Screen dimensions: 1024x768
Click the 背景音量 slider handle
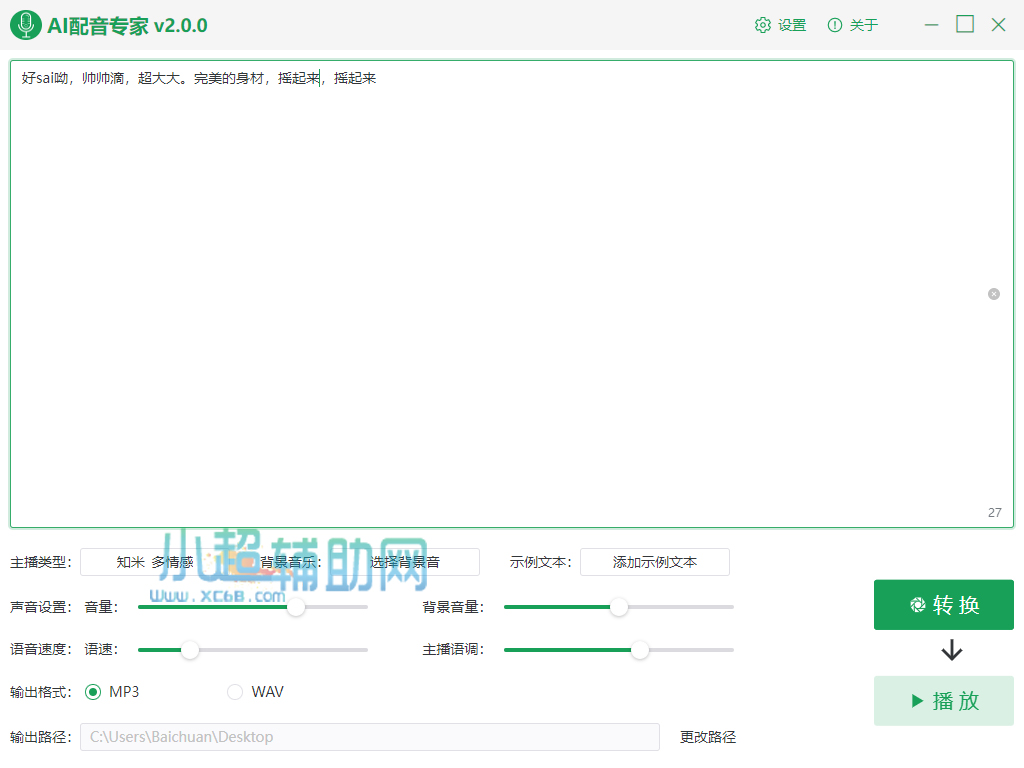[619, 607]
